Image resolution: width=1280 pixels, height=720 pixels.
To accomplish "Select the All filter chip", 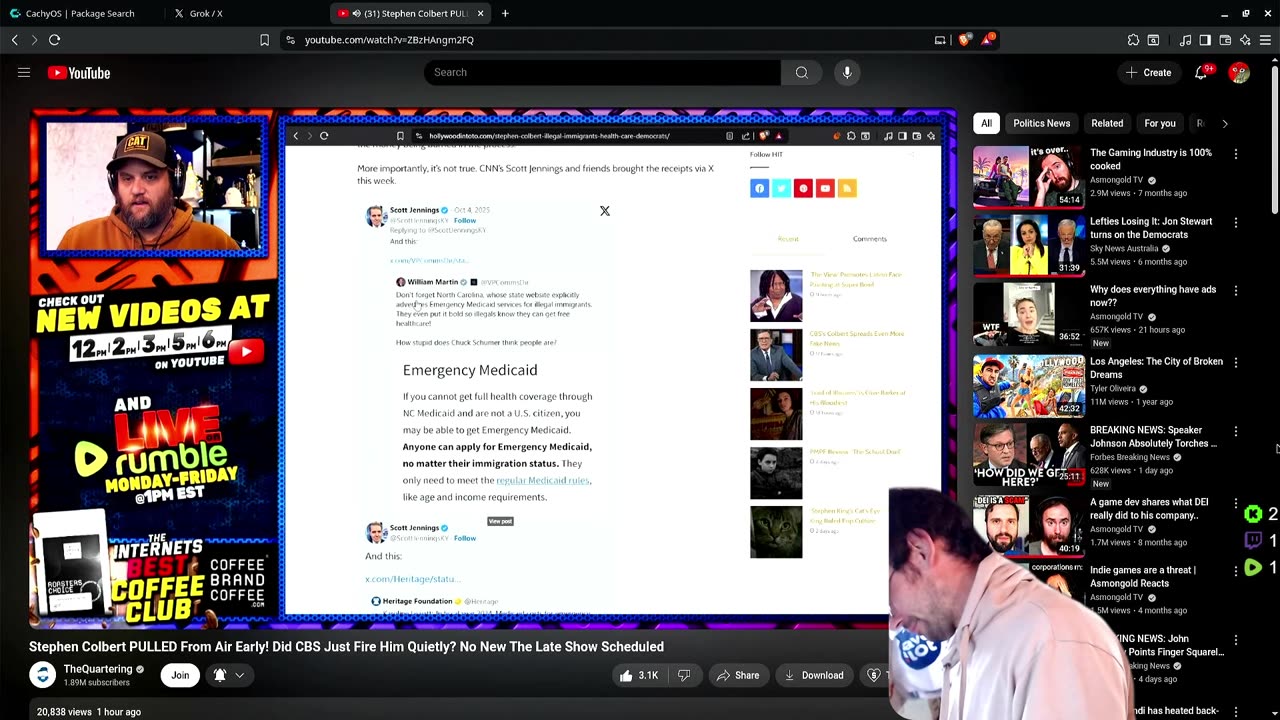I will point(986,123).
